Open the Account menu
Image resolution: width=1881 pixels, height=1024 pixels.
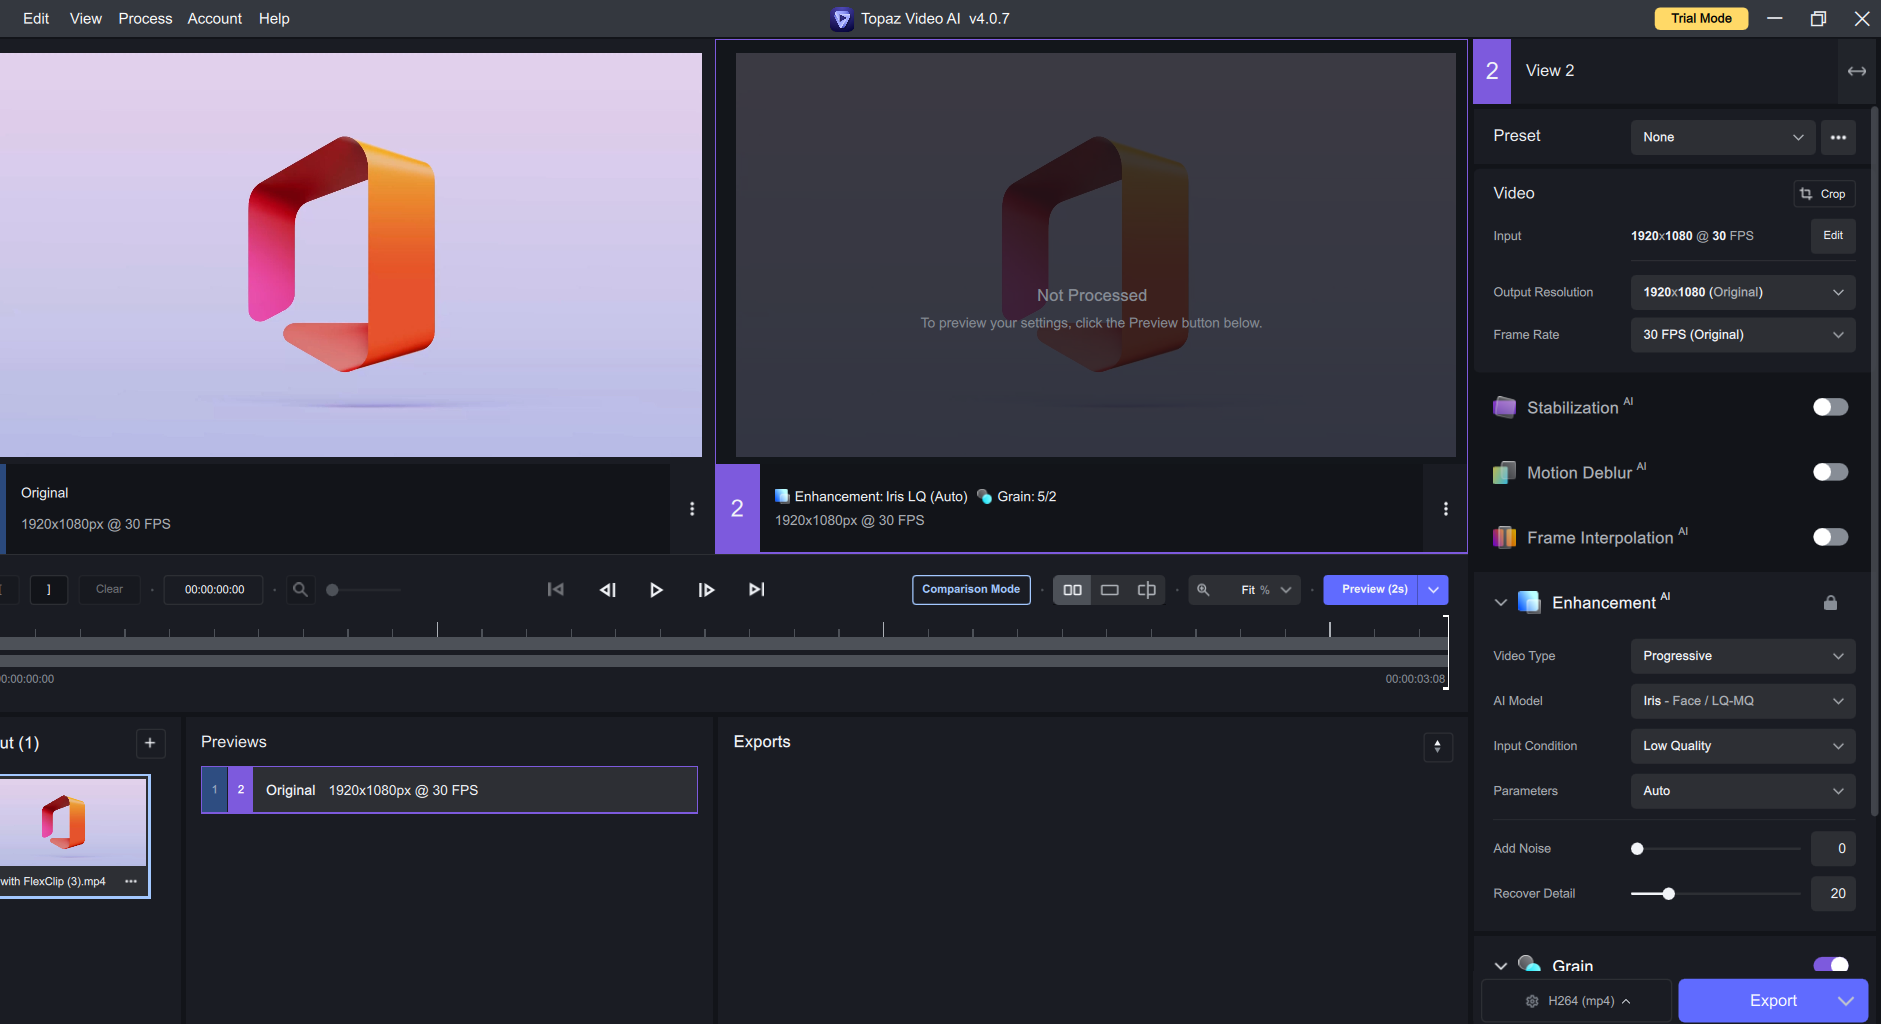pyautogui.click(x=215, y=18)
